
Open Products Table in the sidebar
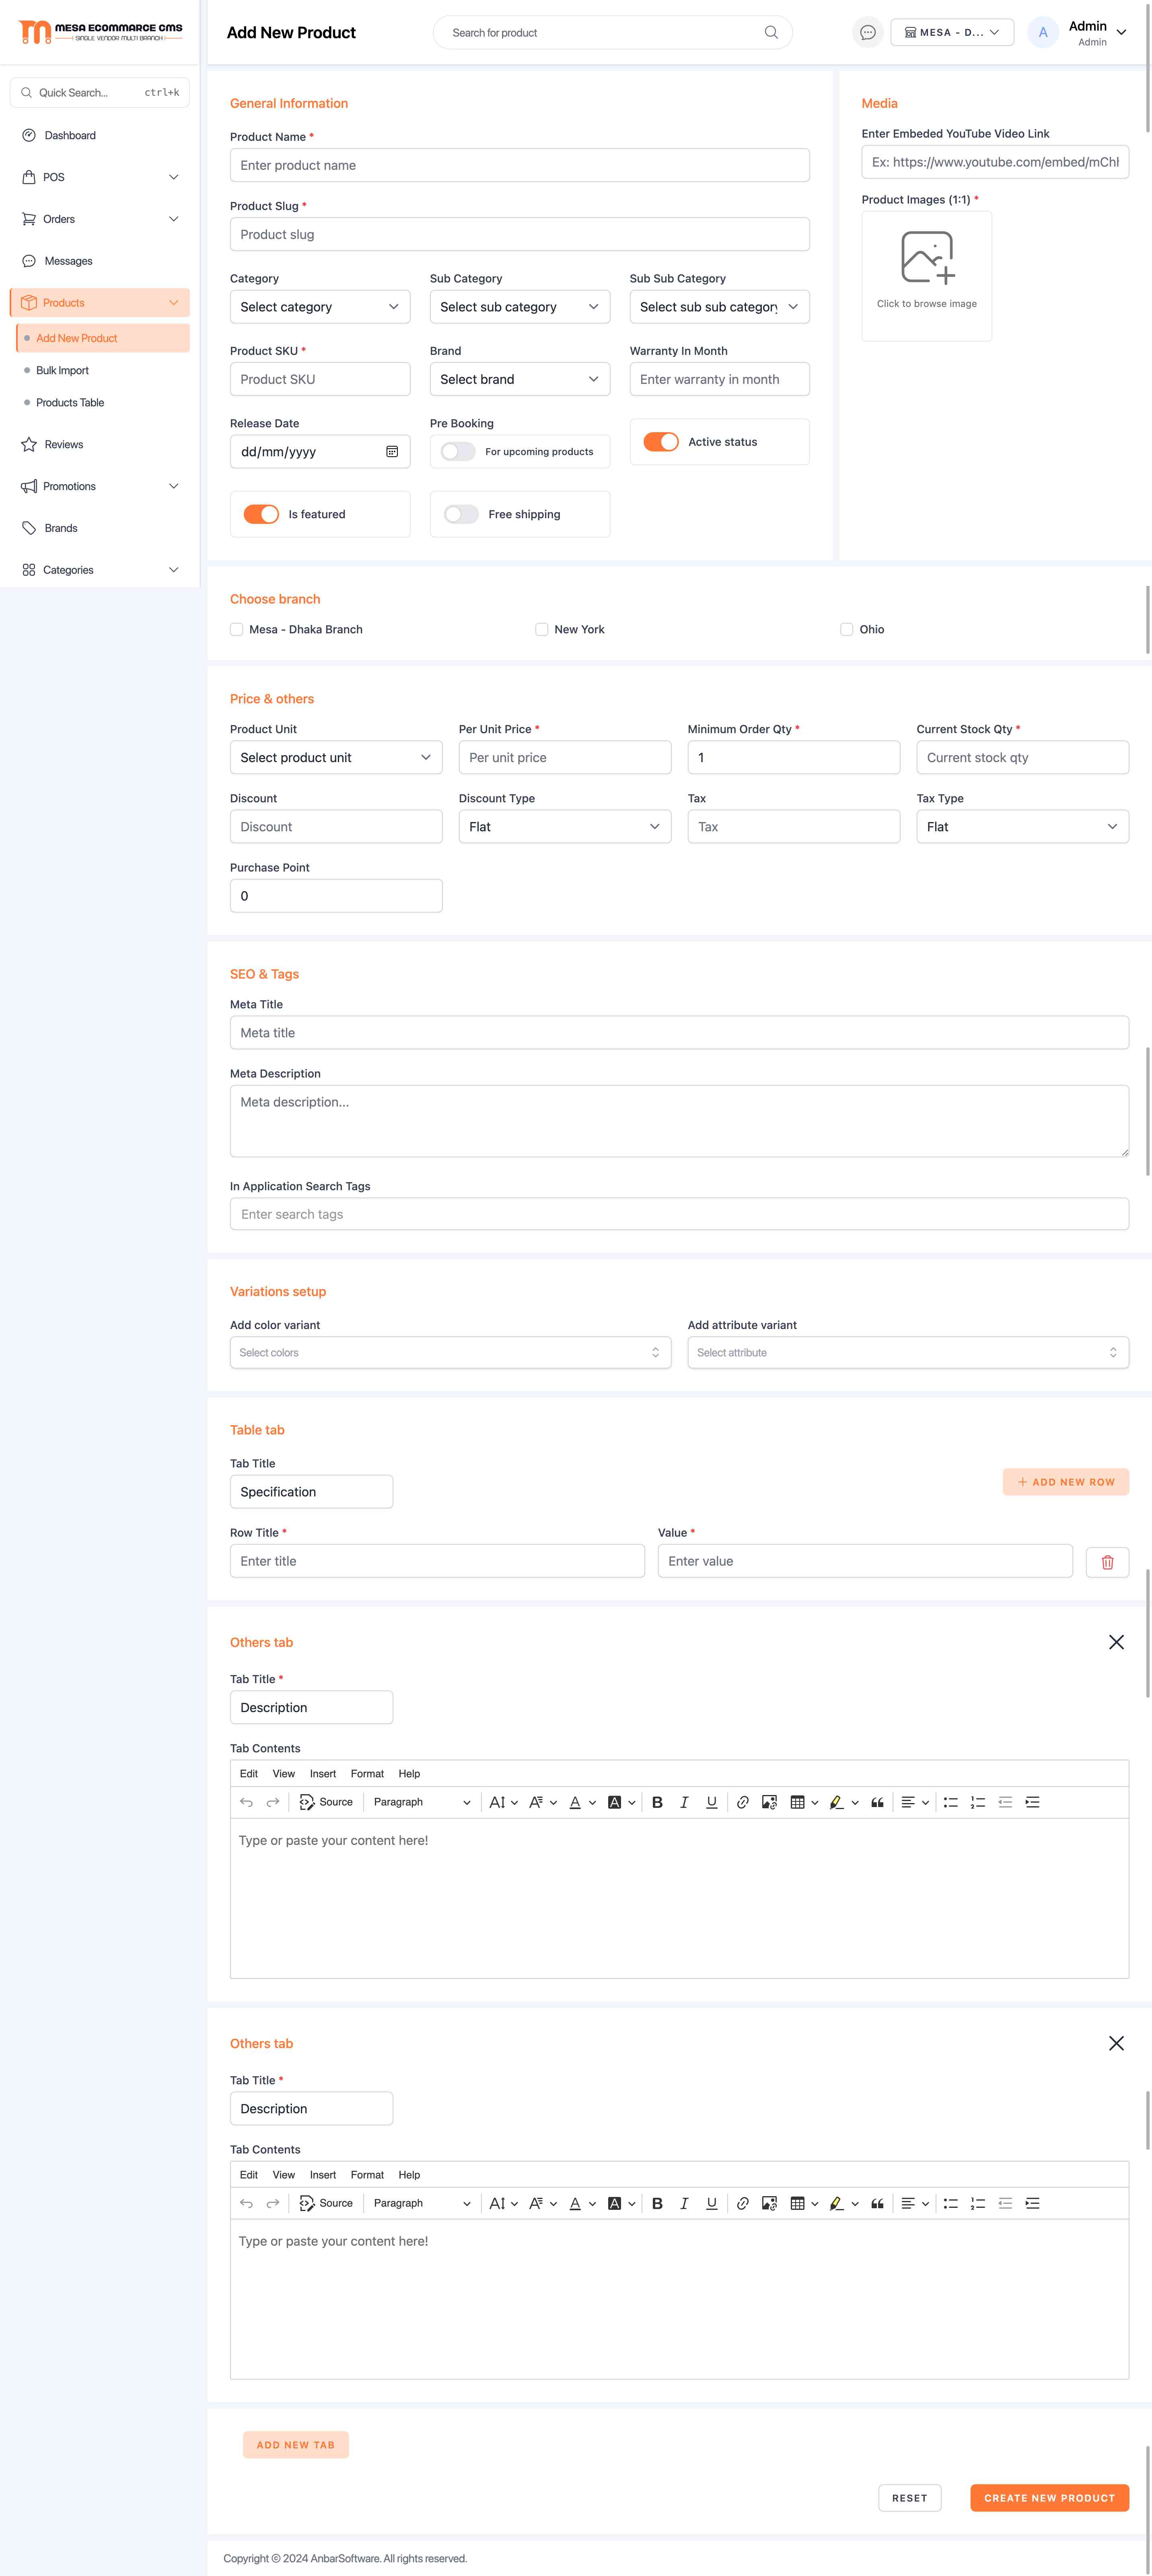pyautogui.click(x=70, y=402)
